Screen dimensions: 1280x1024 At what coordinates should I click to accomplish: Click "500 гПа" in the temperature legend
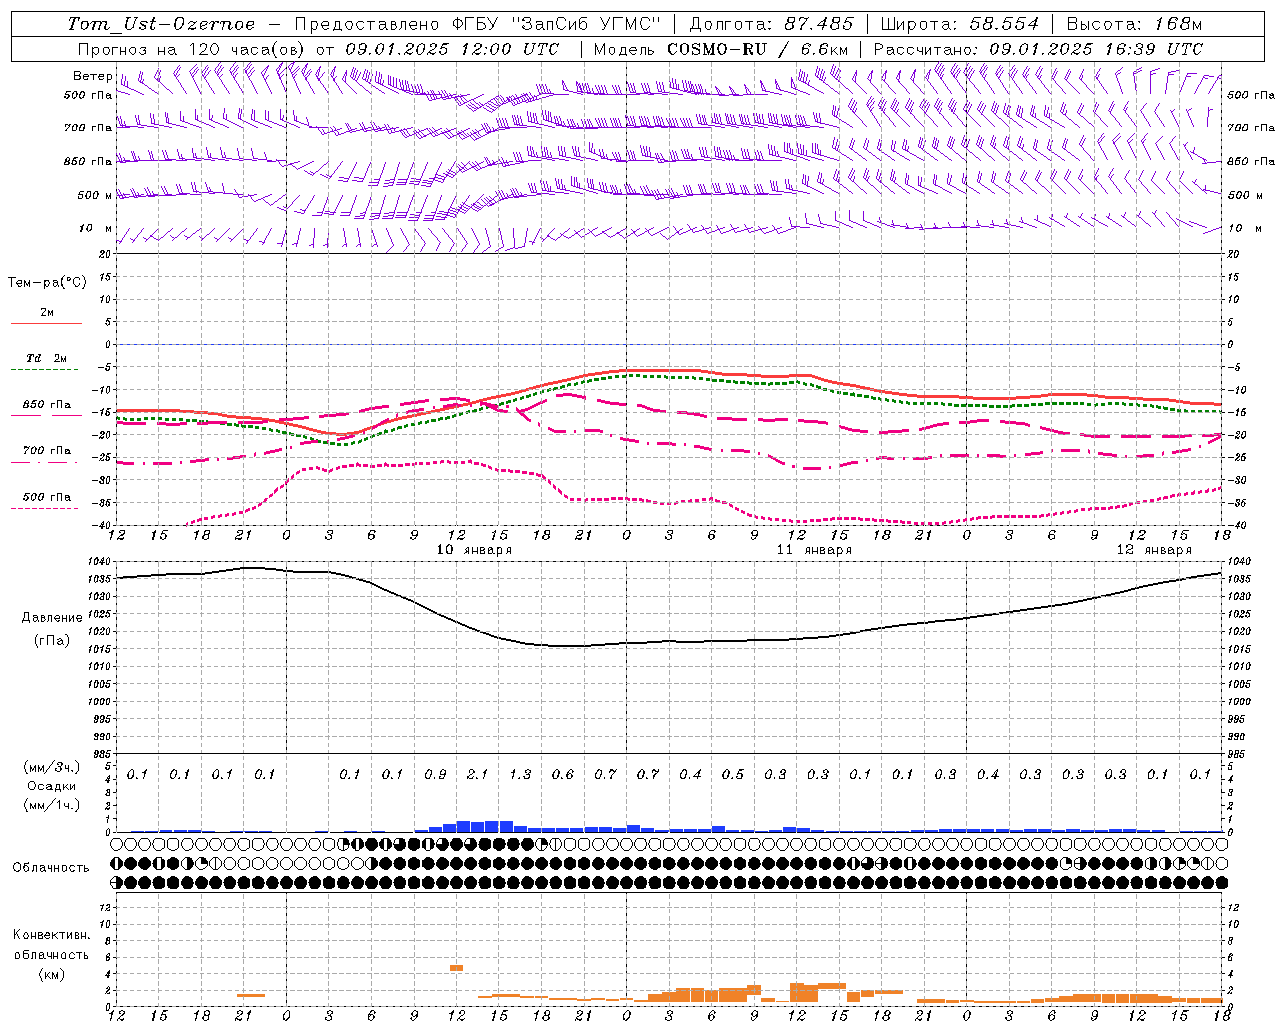point(47,497)
